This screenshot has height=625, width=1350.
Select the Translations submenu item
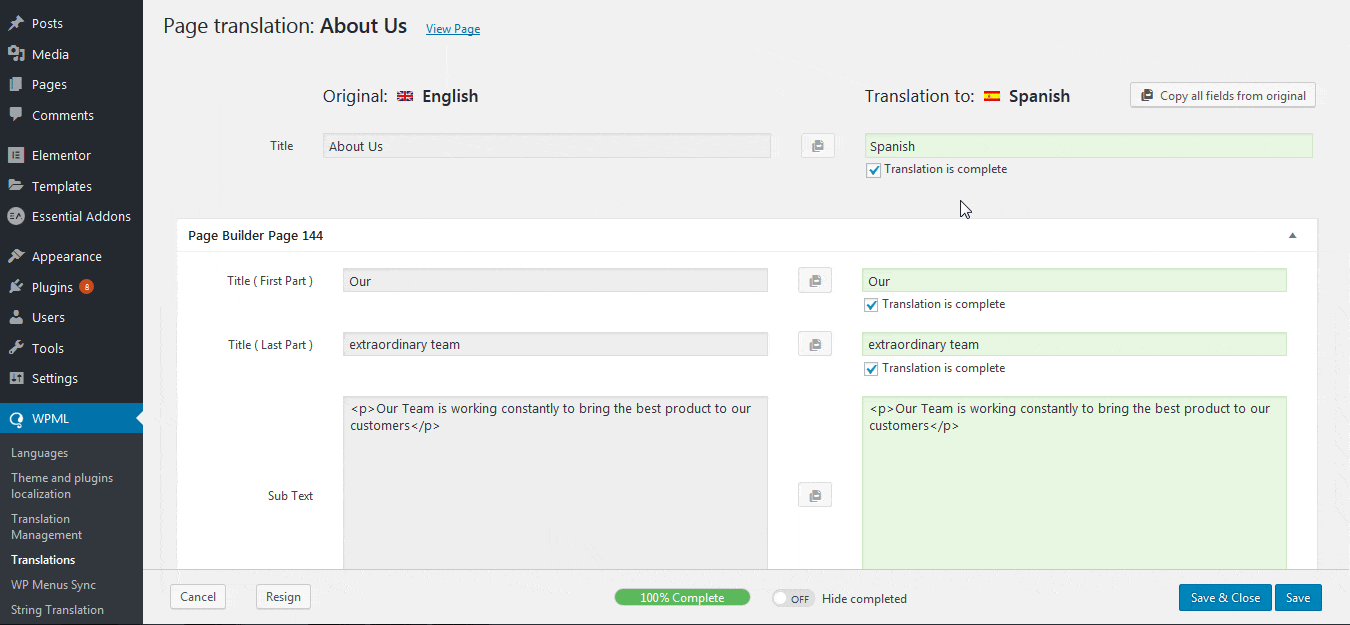point(43,560)
